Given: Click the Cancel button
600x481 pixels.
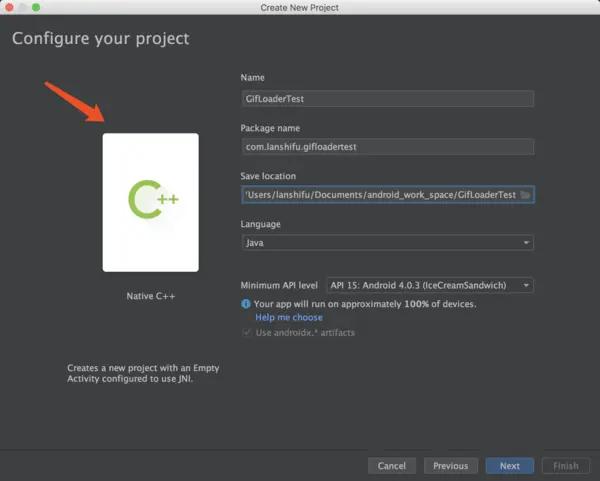Looking at the screenshot, I should (392, 466).
